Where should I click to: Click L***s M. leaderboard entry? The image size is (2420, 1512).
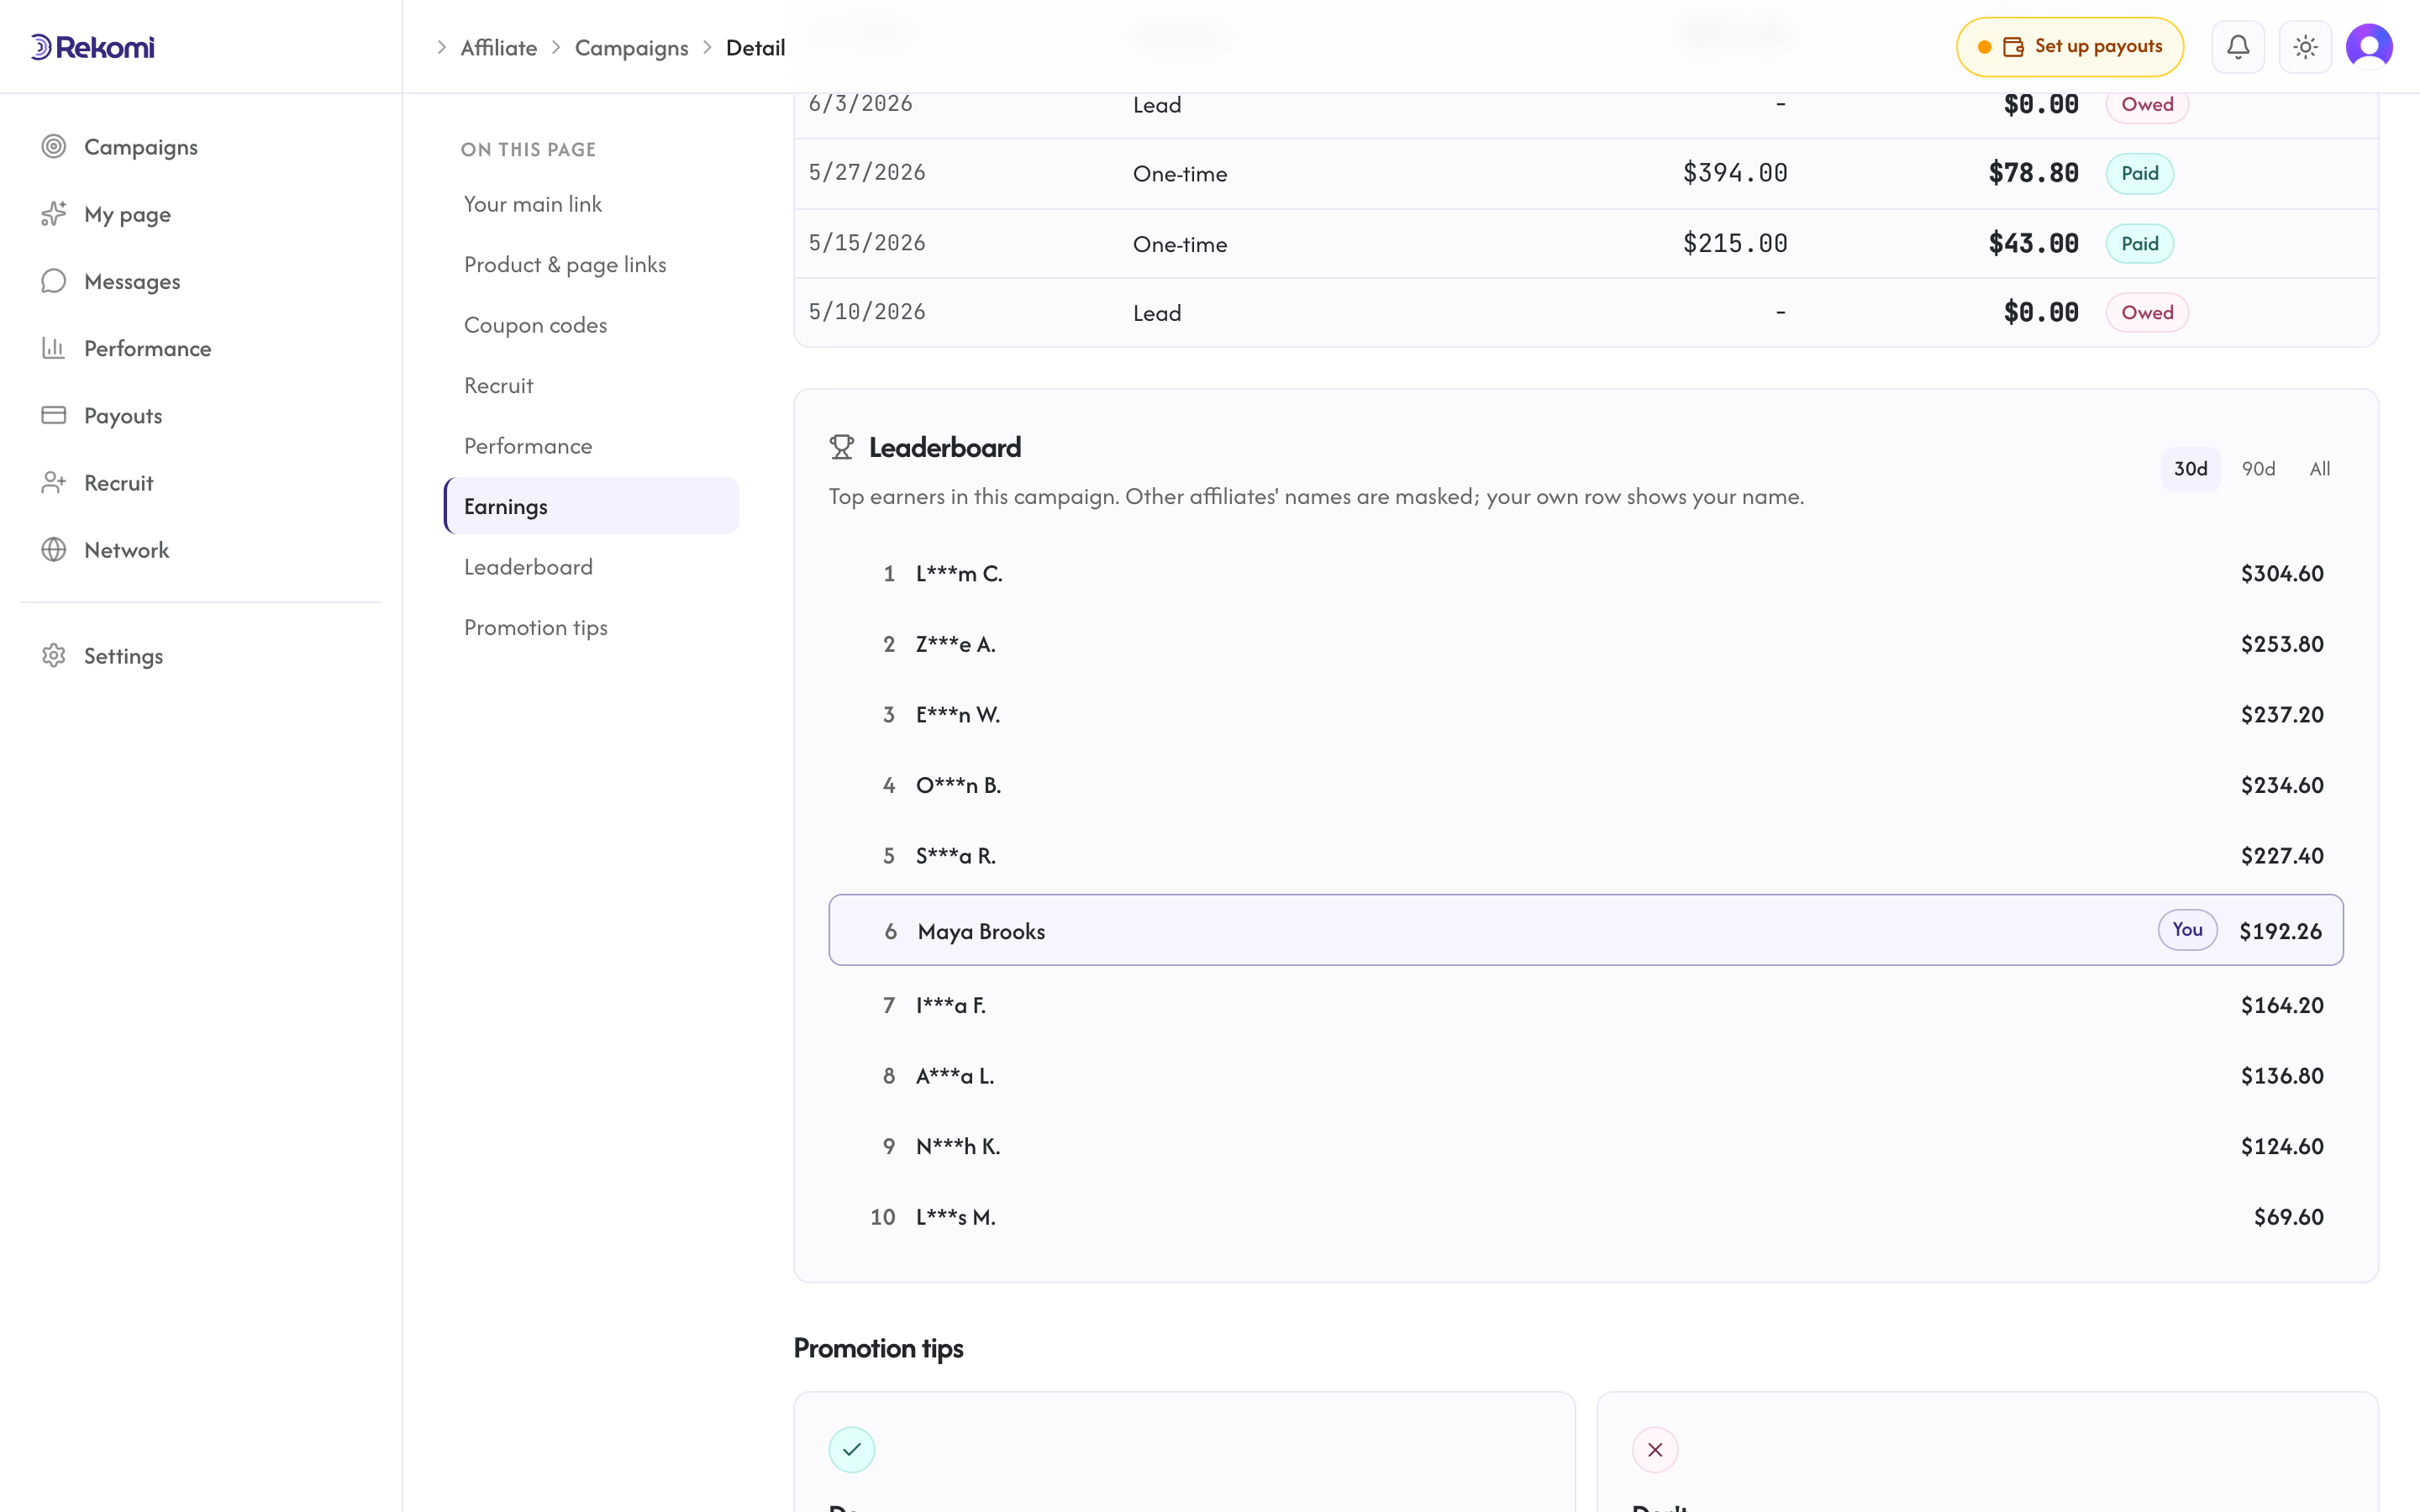click(x=1586, y=1217)
